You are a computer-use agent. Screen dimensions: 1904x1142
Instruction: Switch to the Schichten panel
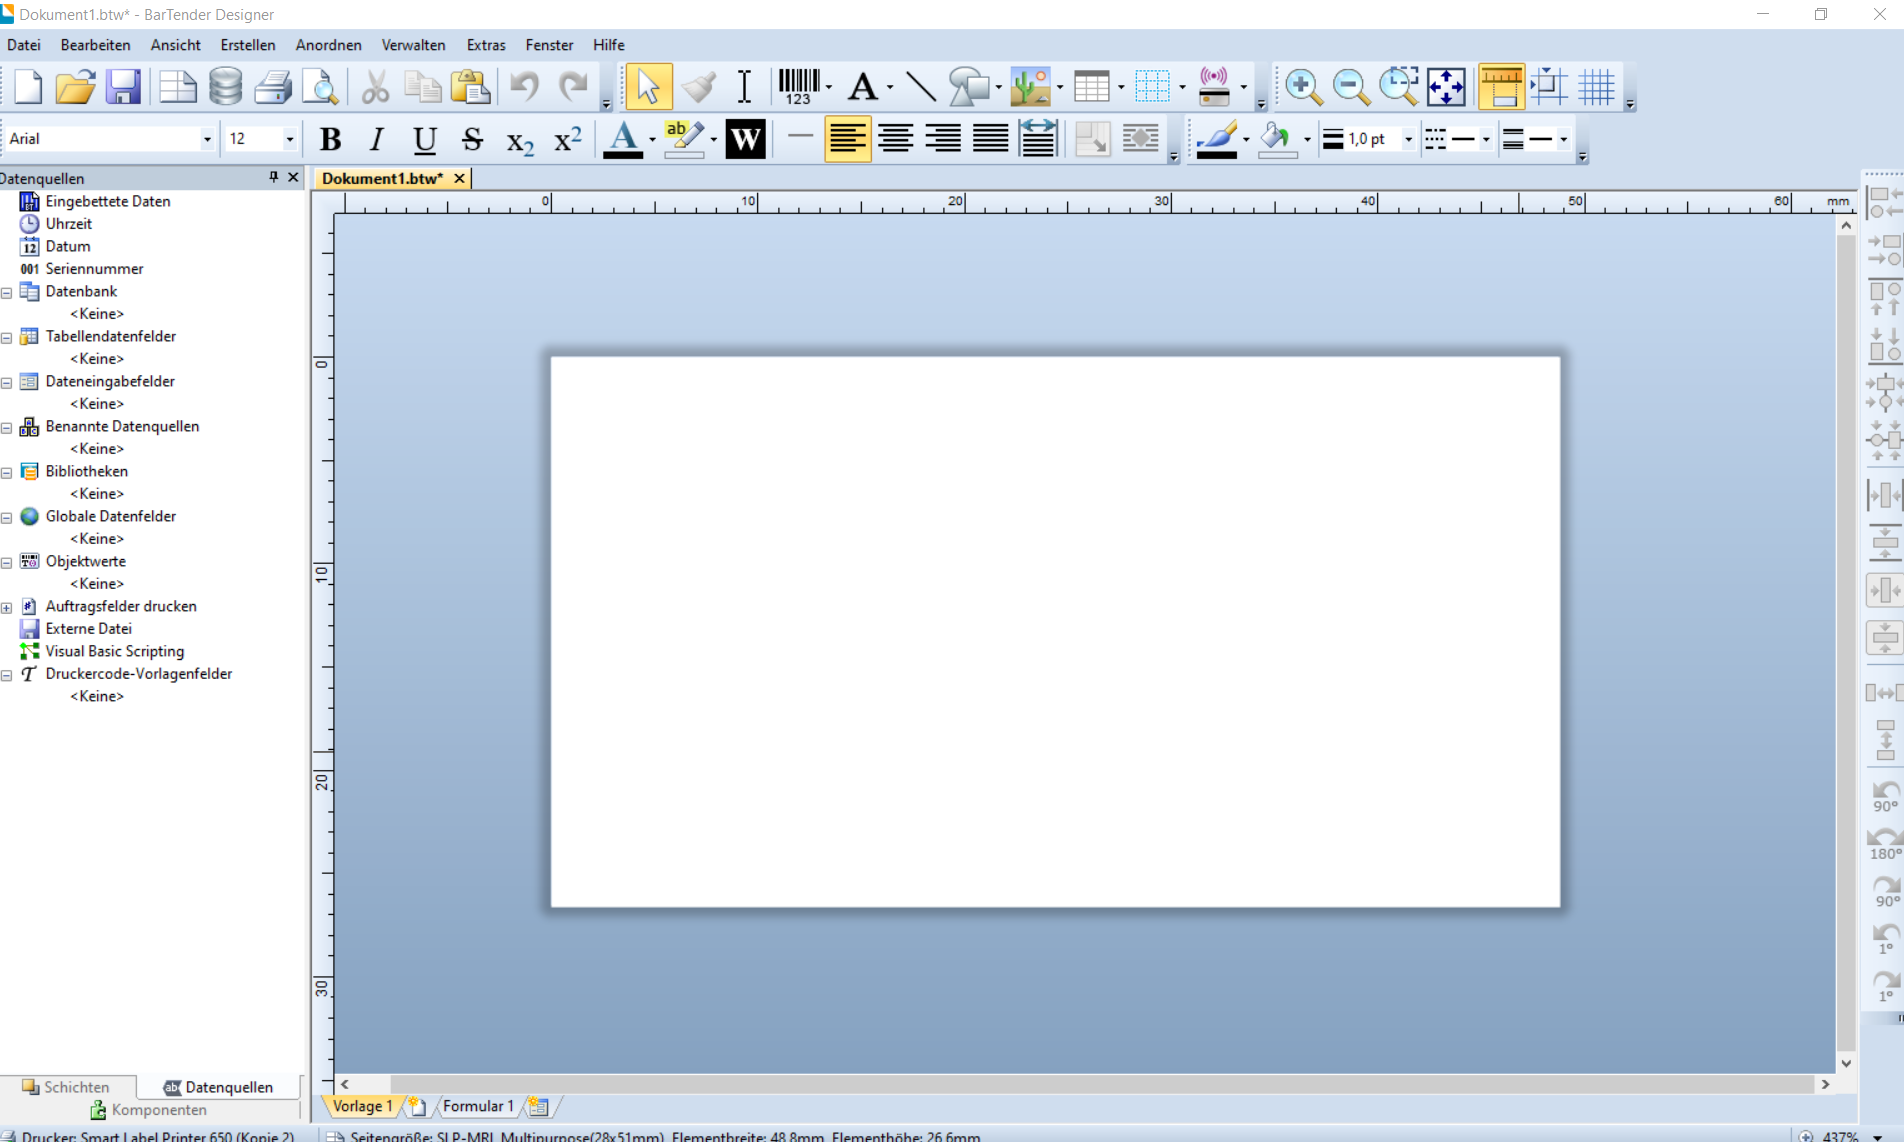[x=67, y=1087]
